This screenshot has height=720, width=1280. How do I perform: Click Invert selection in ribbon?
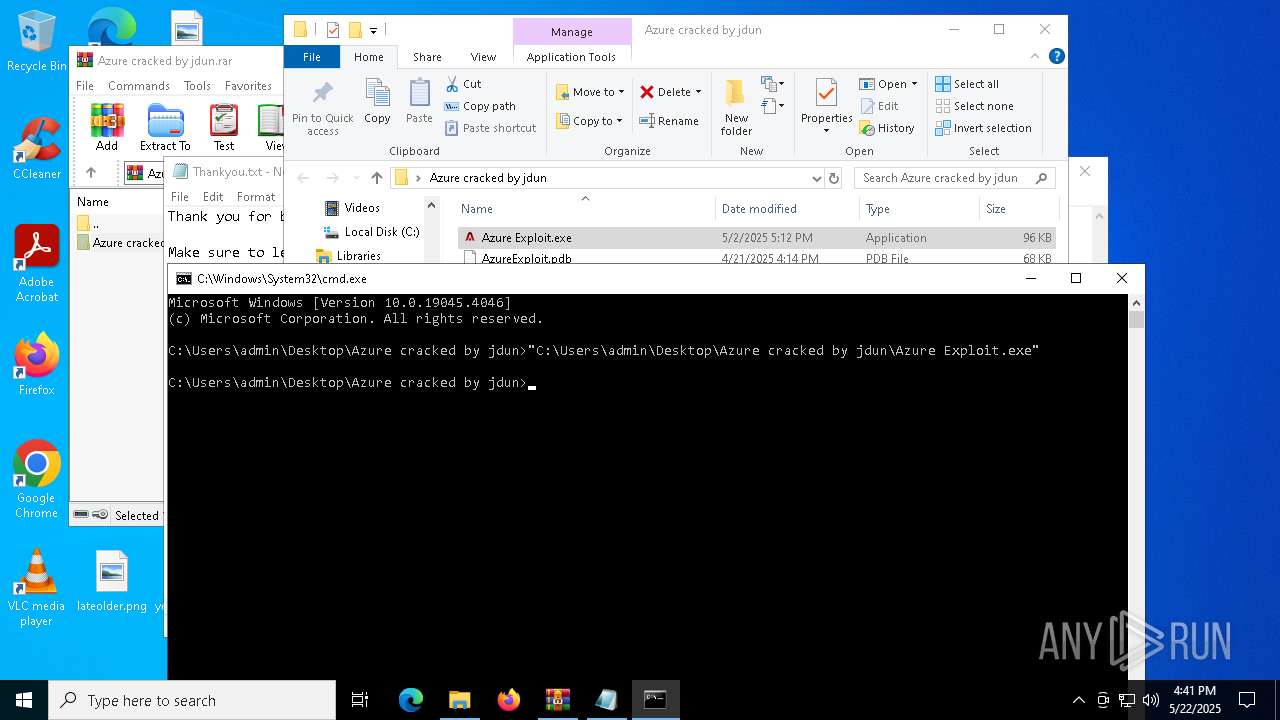pyautogui.click(x=983, y=128)
